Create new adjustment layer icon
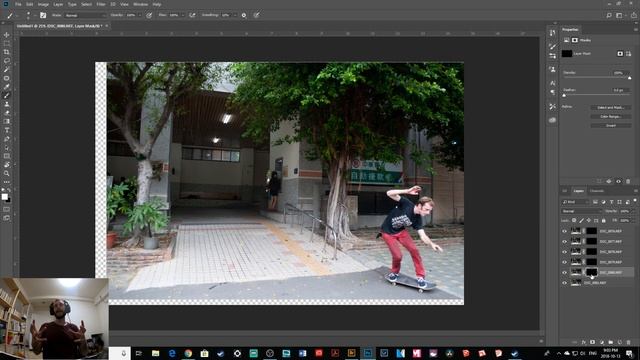 point(601,342)
